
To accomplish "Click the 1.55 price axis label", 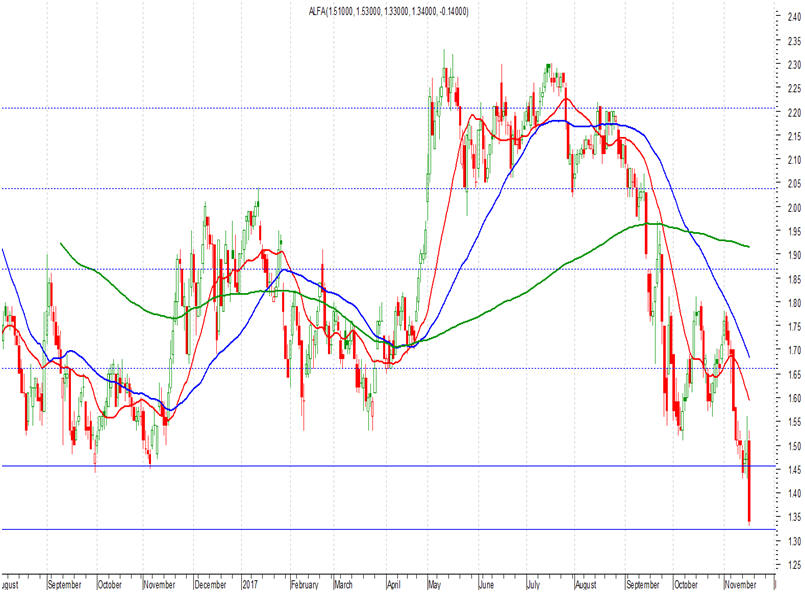I will (x=794, y=422).
